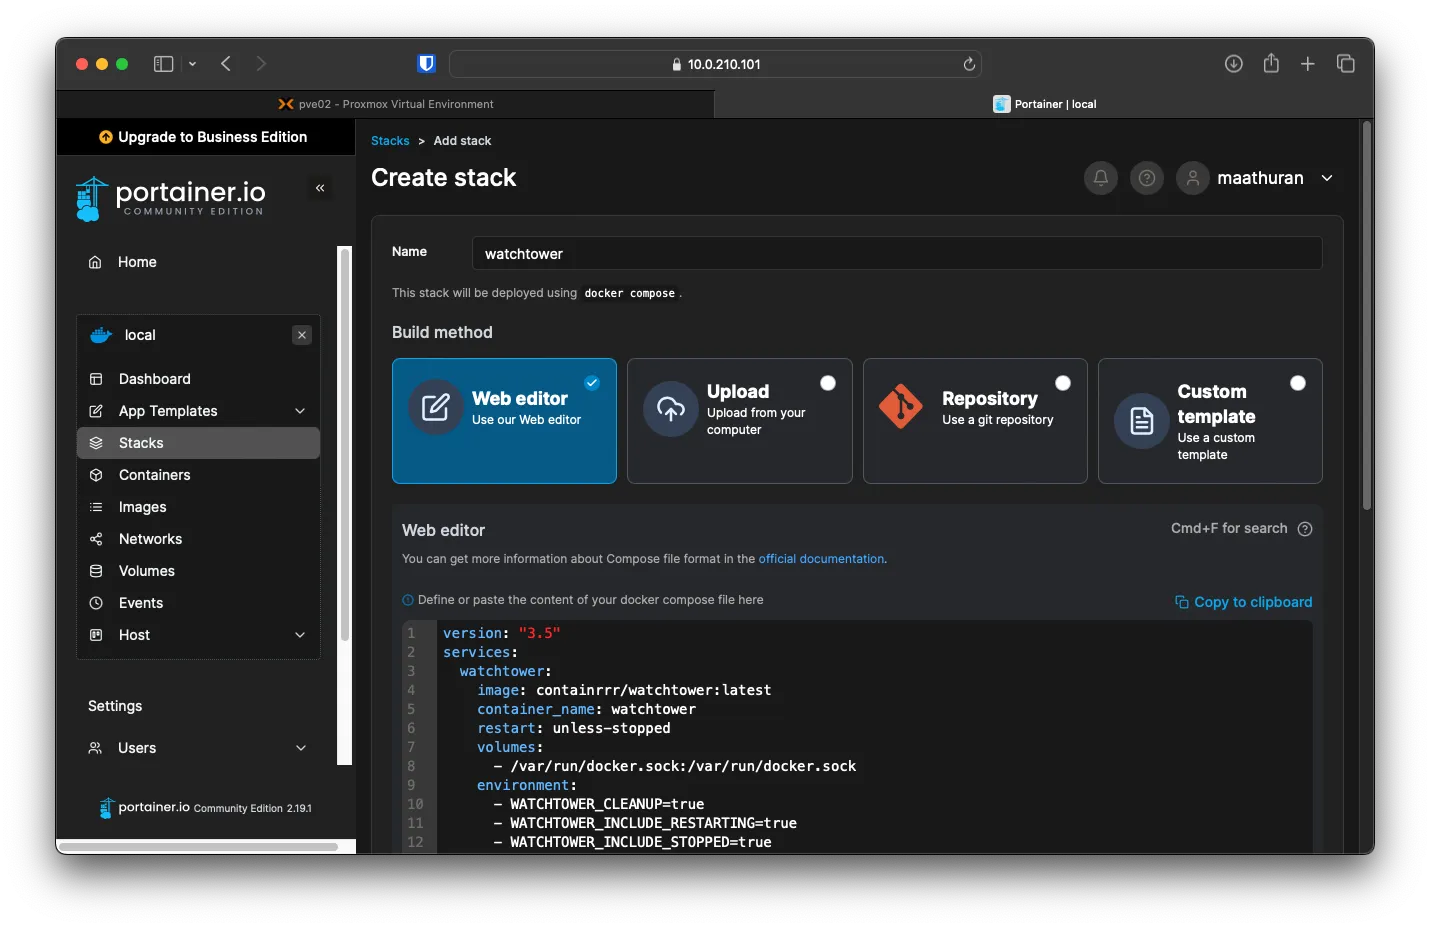The height and width of the screenshot is (928, 1430).
Task: Click the user avatar icon beside maathuran
Action: (x=1193, y=178)
